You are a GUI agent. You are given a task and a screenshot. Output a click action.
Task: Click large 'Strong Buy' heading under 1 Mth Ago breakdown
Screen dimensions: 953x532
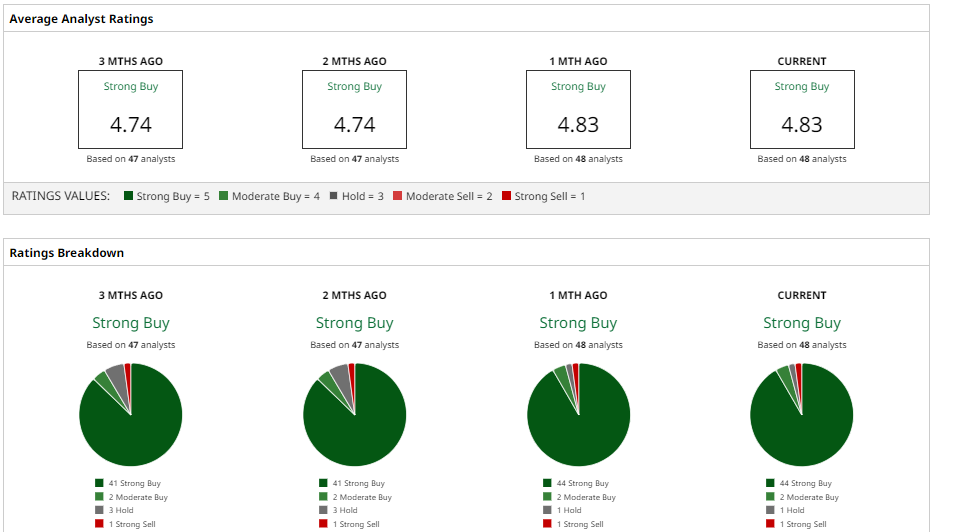(578, 323)
